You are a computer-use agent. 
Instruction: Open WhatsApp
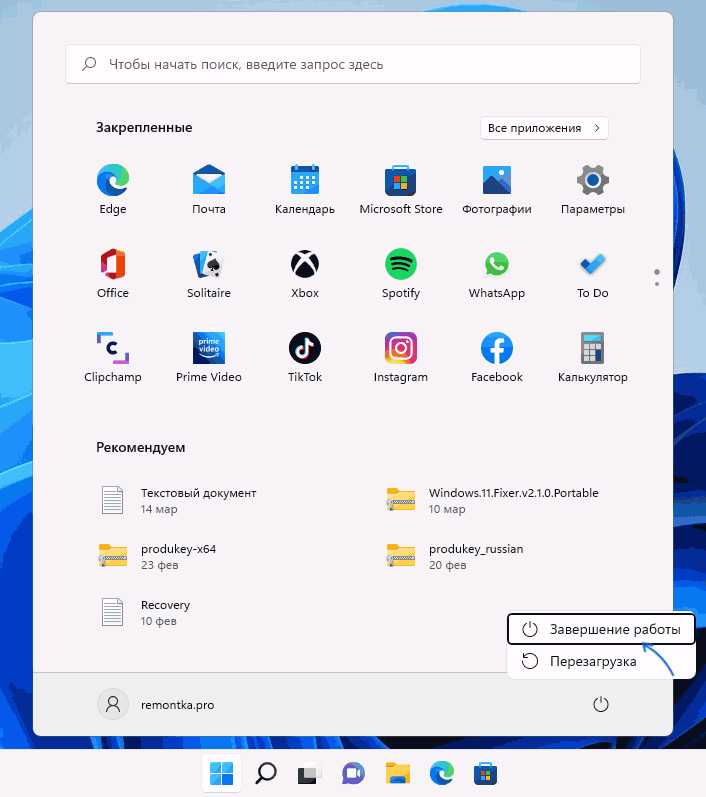tap(497, 273)
